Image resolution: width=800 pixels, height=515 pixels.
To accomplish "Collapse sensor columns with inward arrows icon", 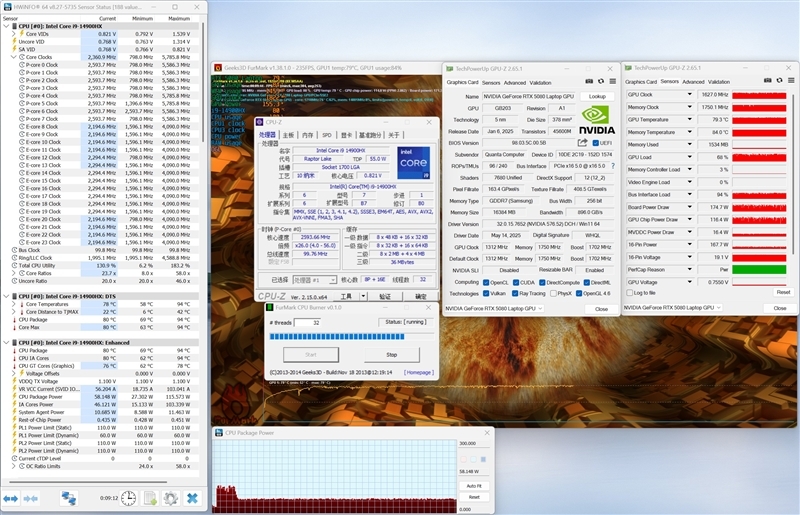I will click(31, 498).
